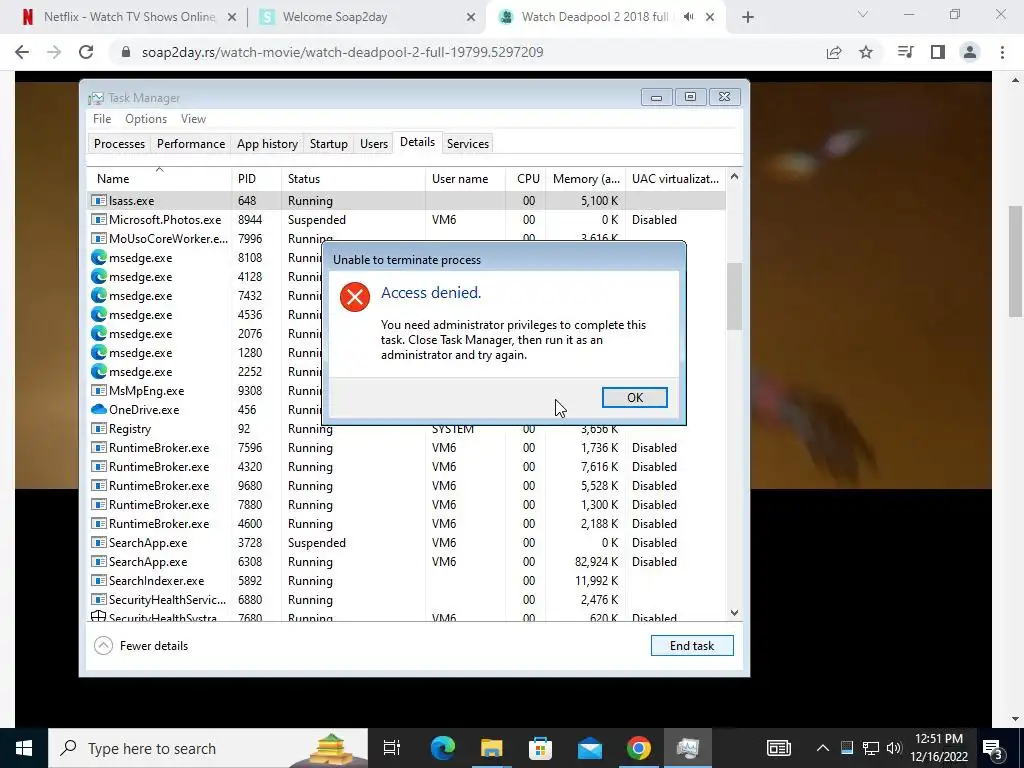Viewport: 1024px width, 768px height.
Task: Select SearchIndexer.exe process
Action: point(406,581)
